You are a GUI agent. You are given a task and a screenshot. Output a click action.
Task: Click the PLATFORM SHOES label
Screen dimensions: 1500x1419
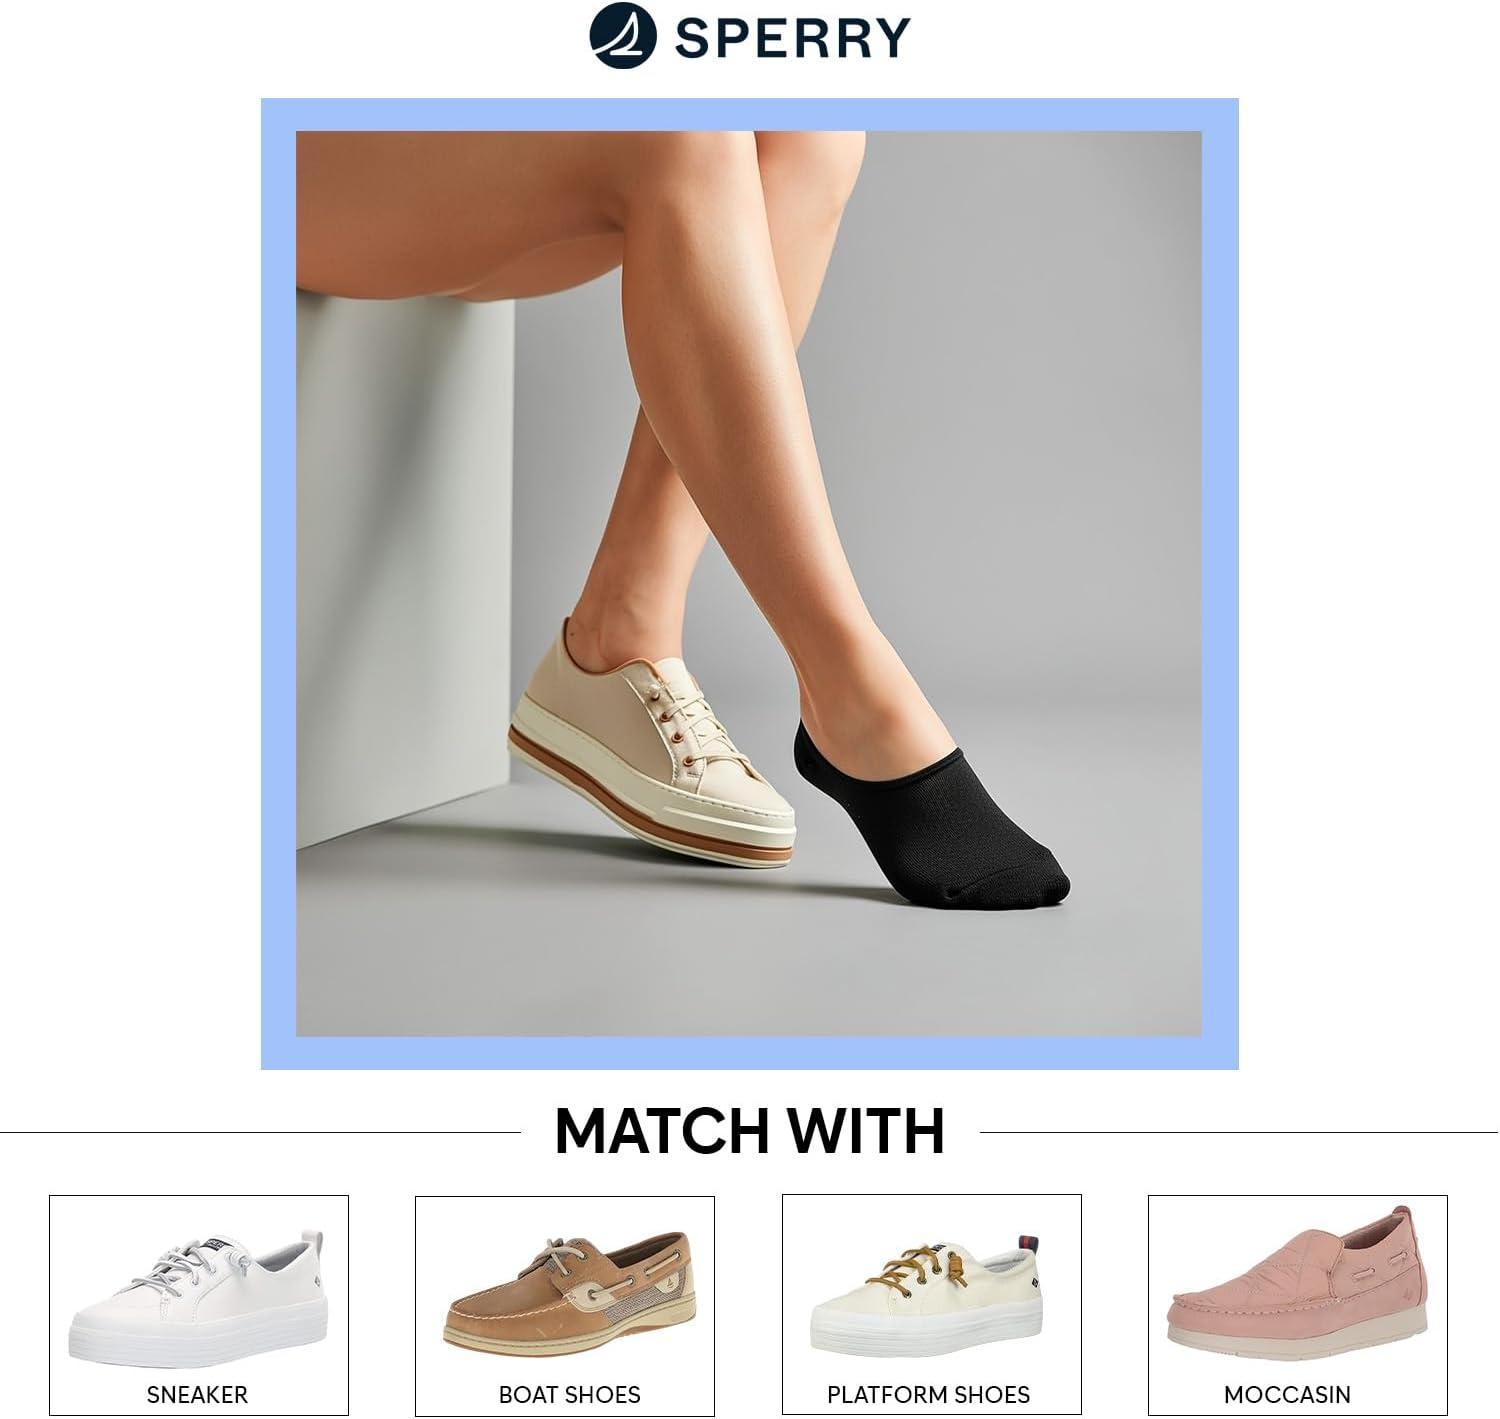point(928,1393)
